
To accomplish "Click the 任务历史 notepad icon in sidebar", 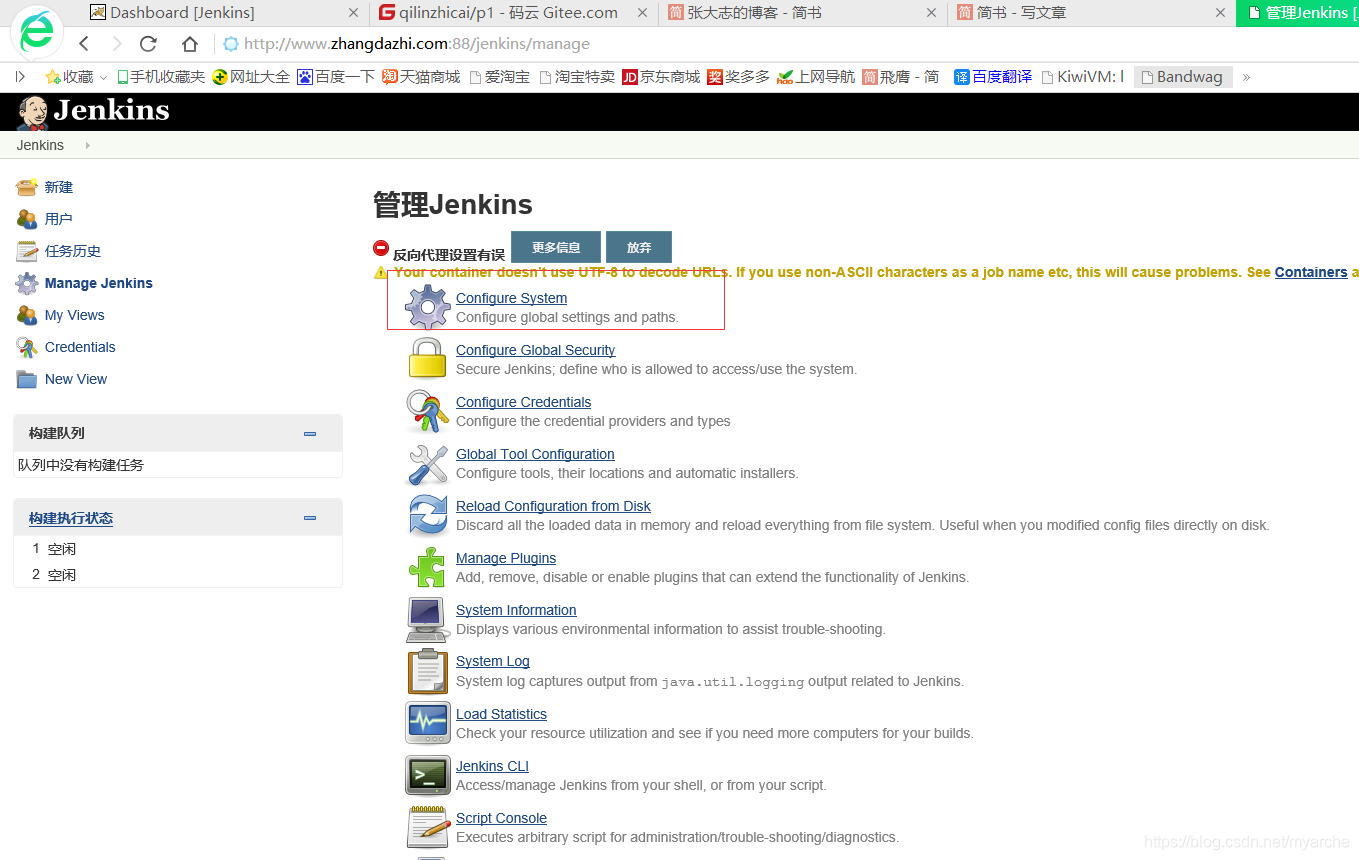I will 27,251.
